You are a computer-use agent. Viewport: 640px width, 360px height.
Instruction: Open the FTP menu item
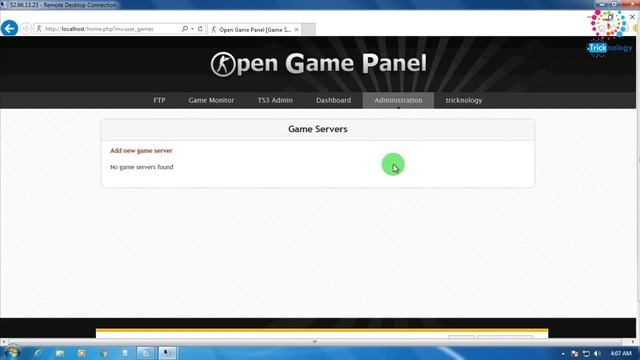(x=159, y=100)
